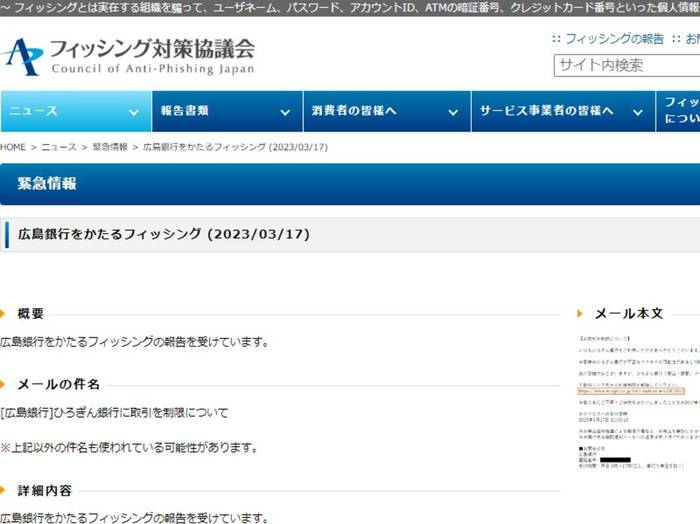This screenshot has width=700, height=524.
Task: Go to HOME via breadcrumb
Action: coord(13,147)
